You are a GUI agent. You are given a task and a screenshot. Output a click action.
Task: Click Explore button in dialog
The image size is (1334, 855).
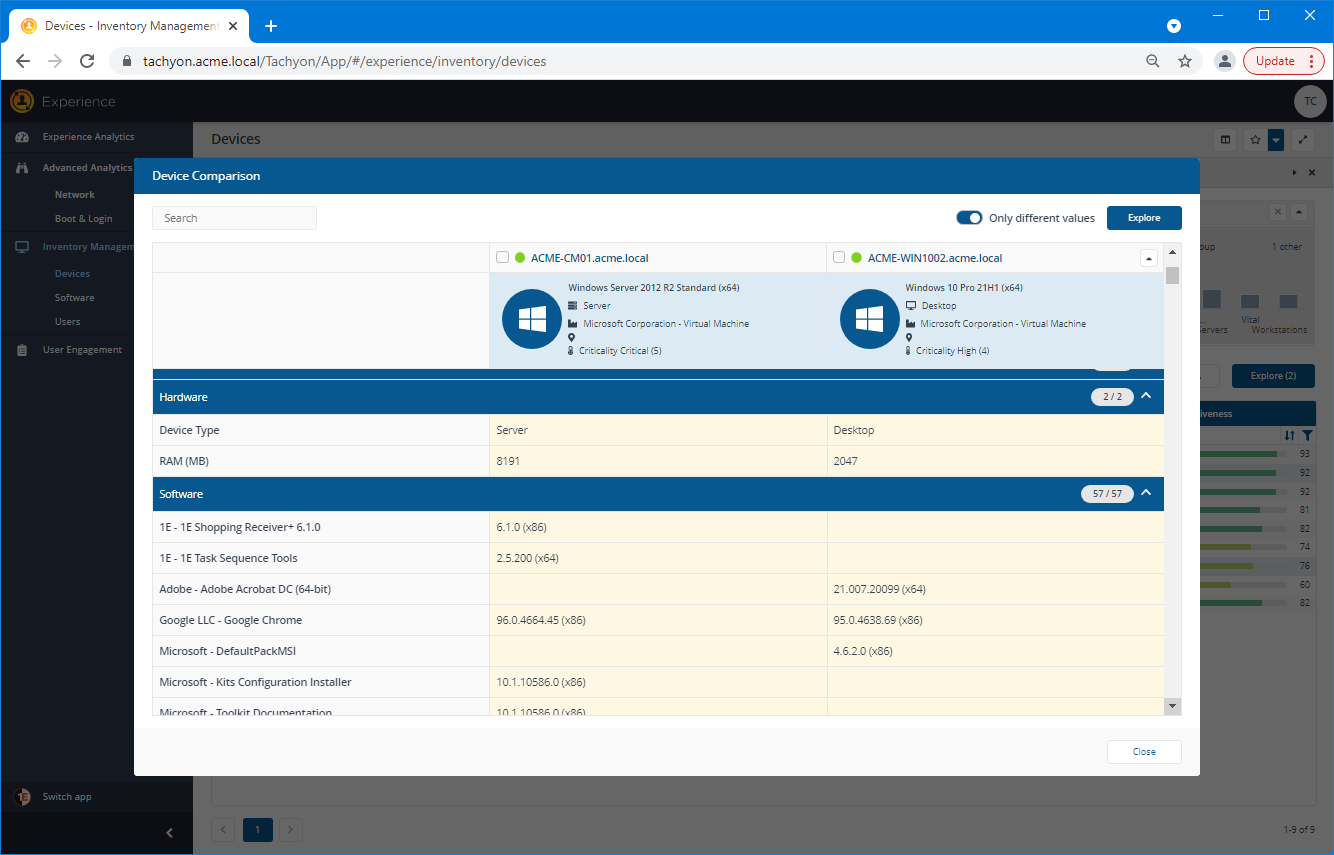[x=1144, y=218]
